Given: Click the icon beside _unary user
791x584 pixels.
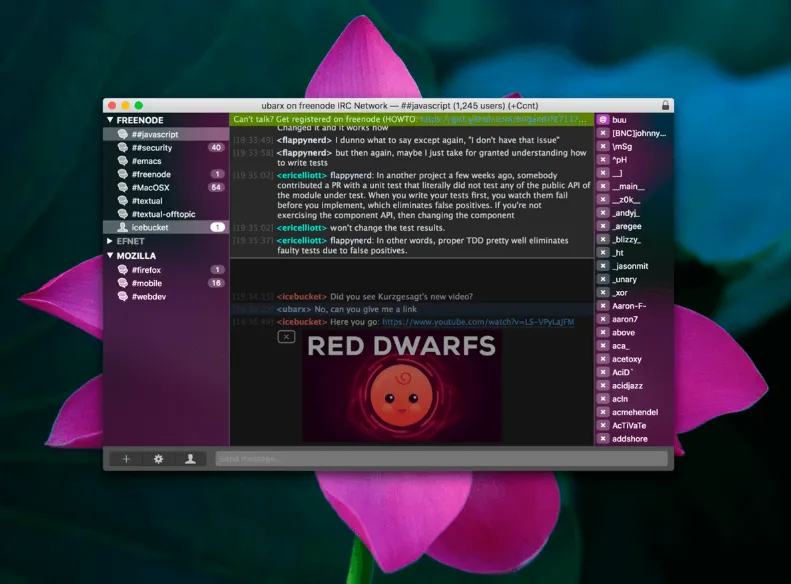Looking at the screenshot, I should 603,279.
